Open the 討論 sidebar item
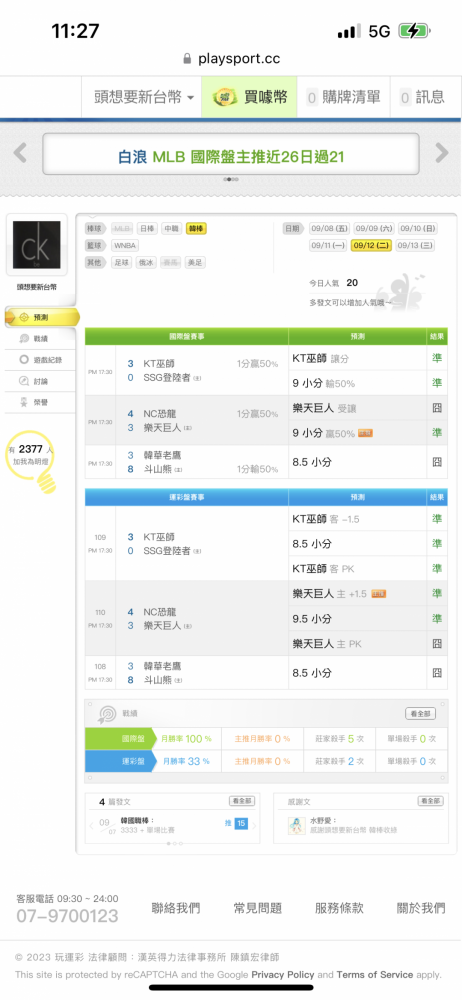462x1000 pixels. pyautogui.click(x=40, y=381)
